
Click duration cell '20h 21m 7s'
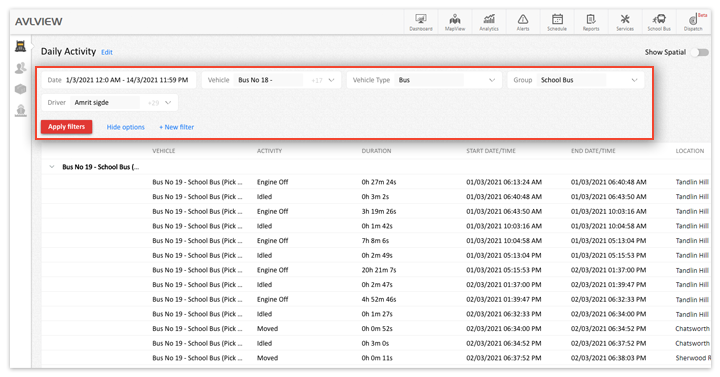(x=378, y=270)
